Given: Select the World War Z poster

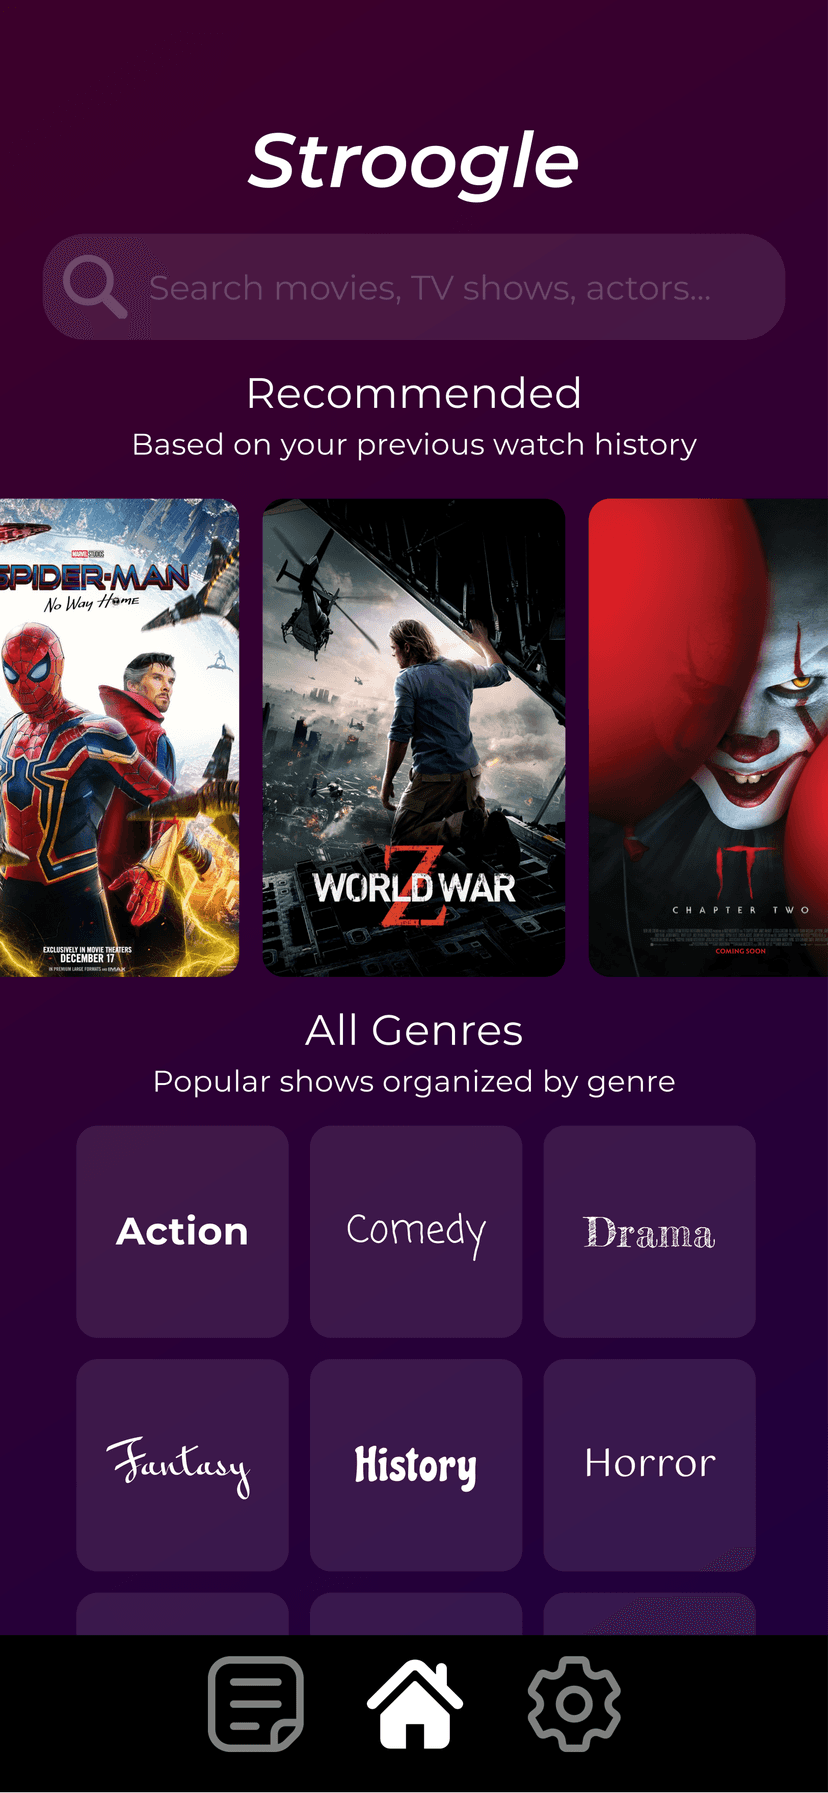Looking at the screenshot, I should [x=414, y=738].
